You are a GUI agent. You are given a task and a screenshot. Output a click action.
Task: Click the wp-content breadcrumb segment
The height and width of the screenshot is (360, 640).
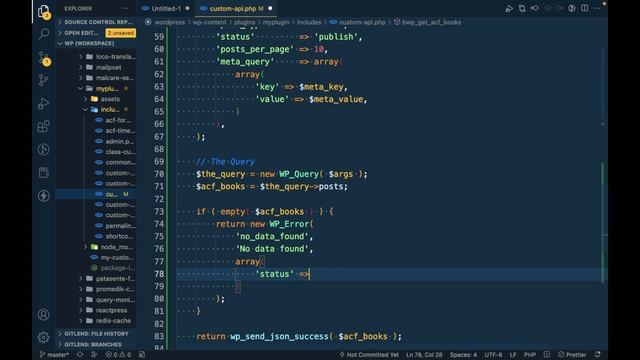pos(209,22)
